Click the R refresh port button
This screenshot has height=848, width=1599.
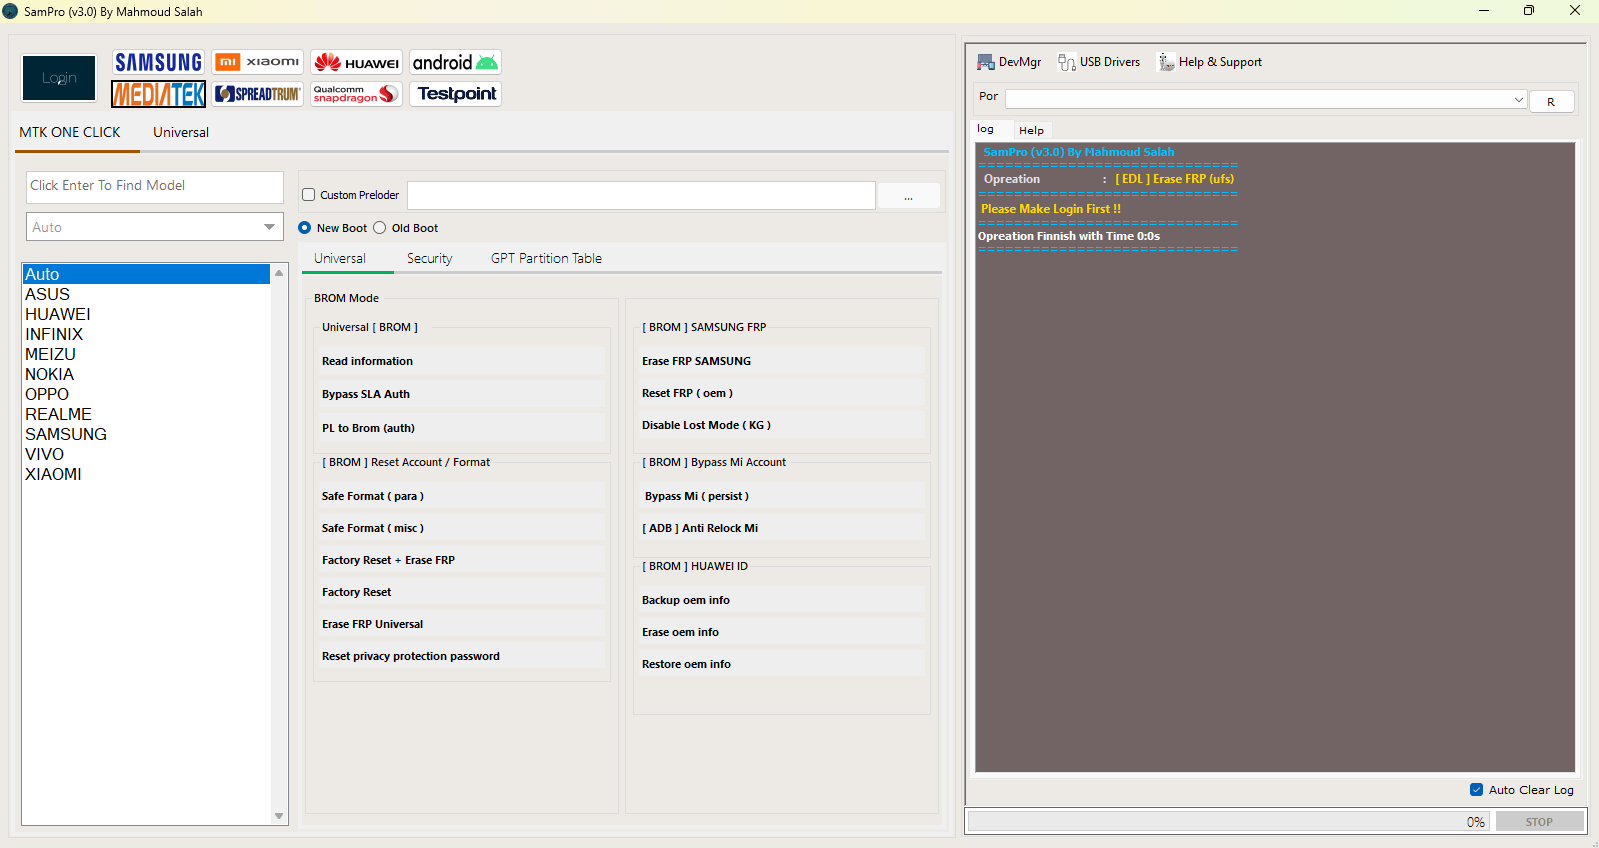pos(1551,101)
